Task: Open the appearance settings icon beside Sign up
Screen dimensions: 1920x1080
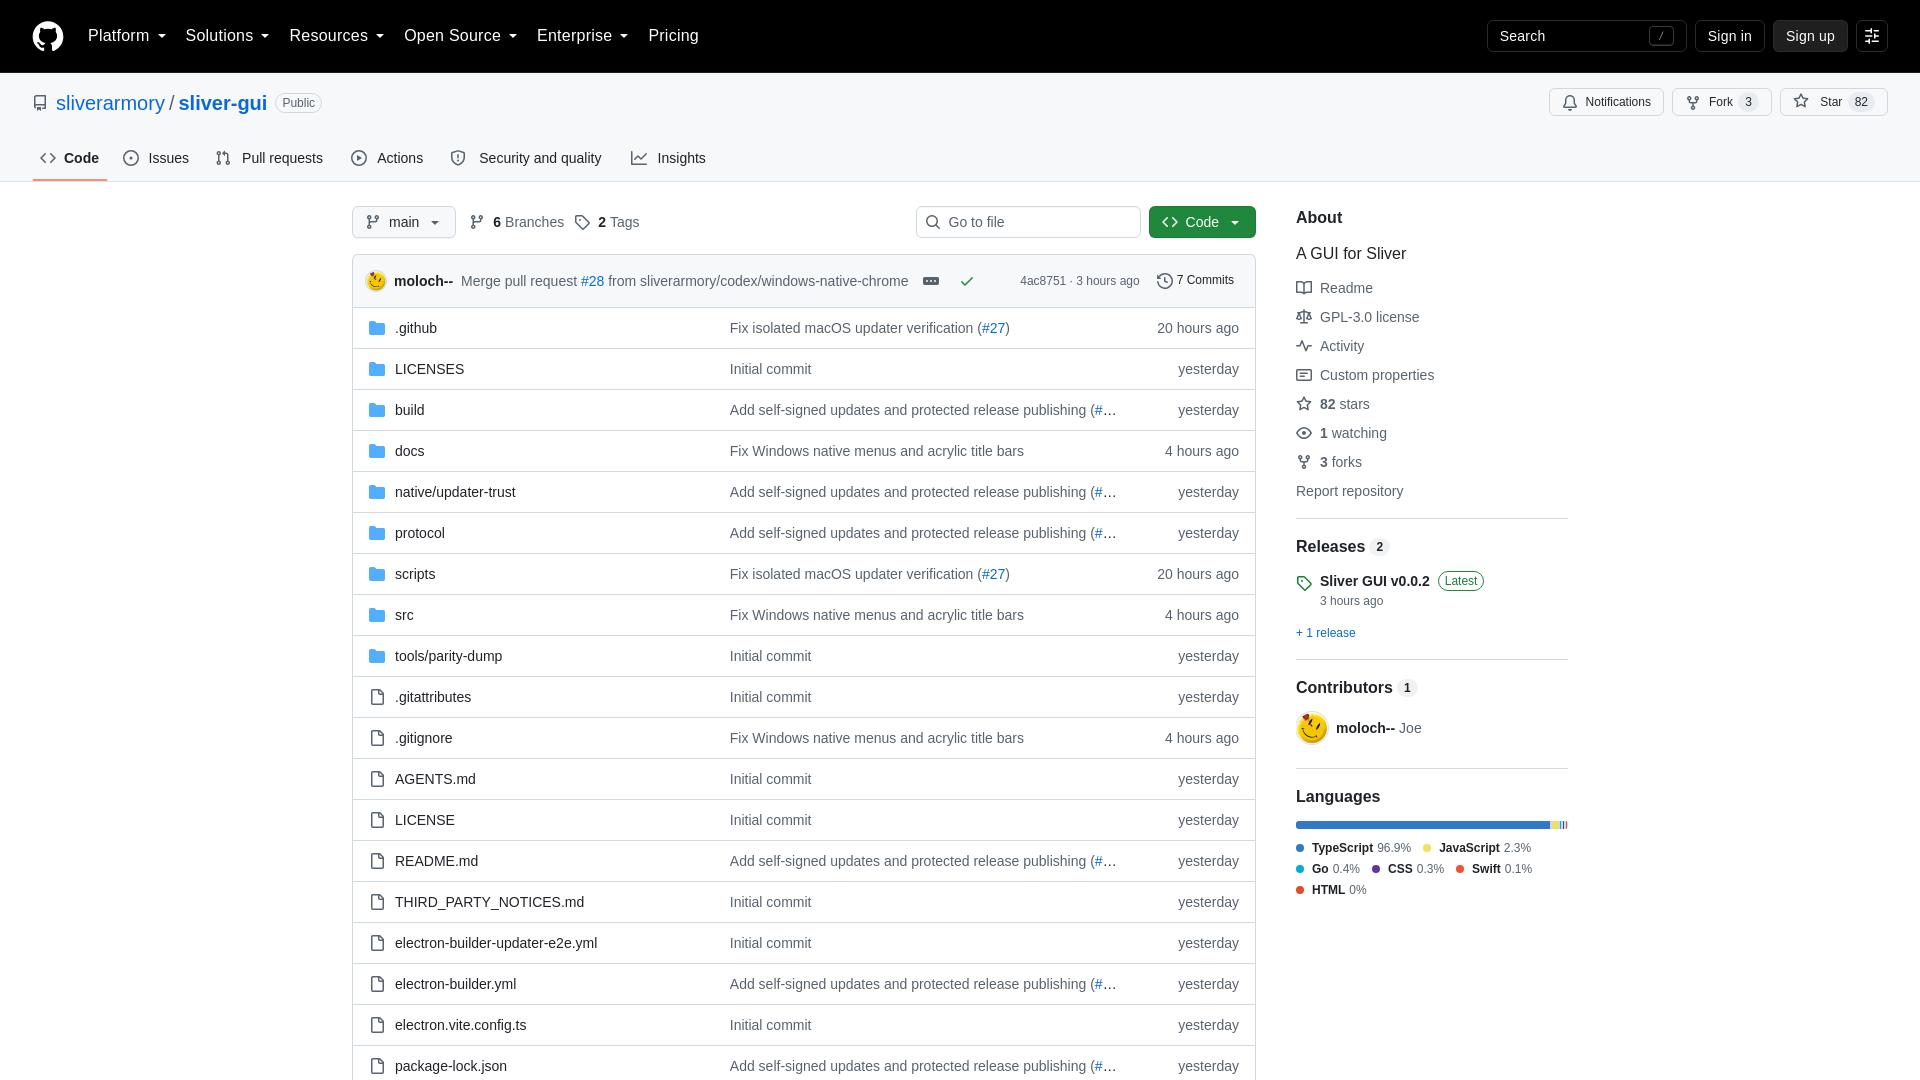Action: [1872, 36]
